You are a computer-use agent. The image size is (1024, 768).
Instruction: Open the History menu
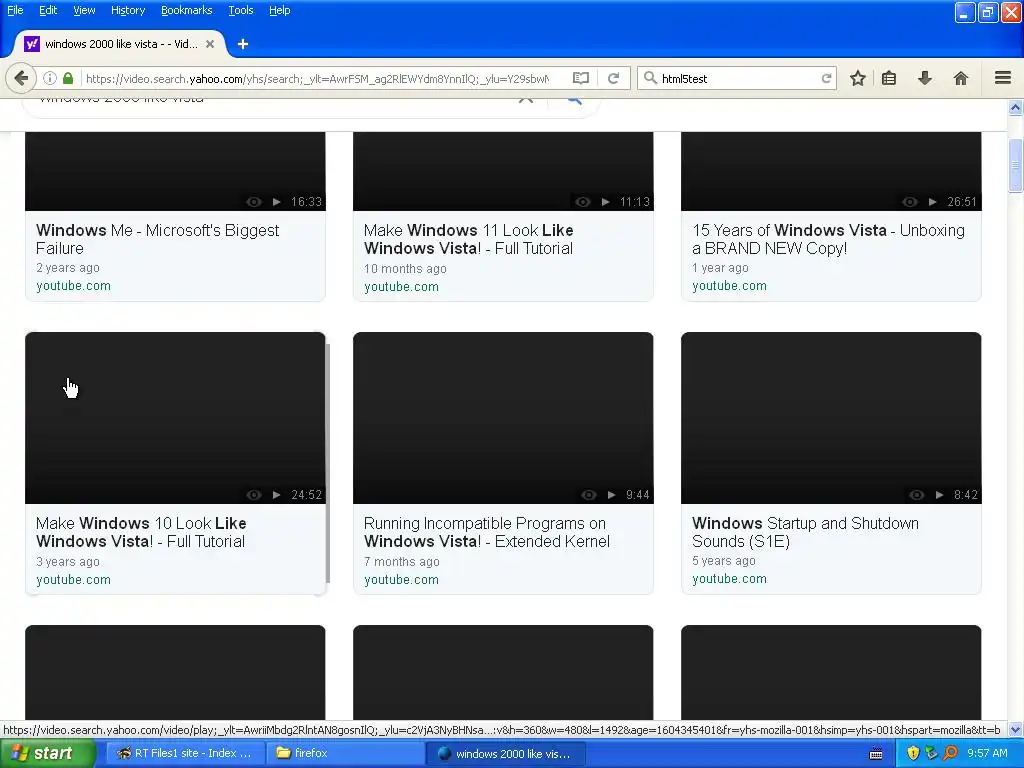point(128,10)
